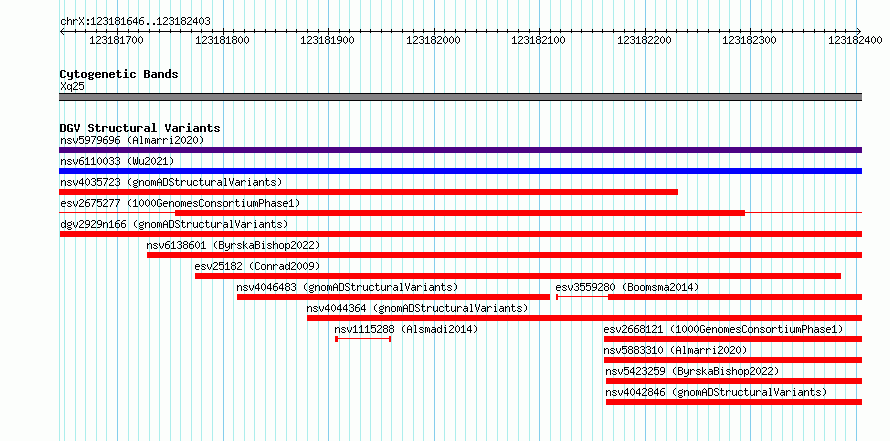This screenshot has width=890, height=441.
Task: Select the blue nsv6110033 variant bar
Action: click(x=460, y=171)
